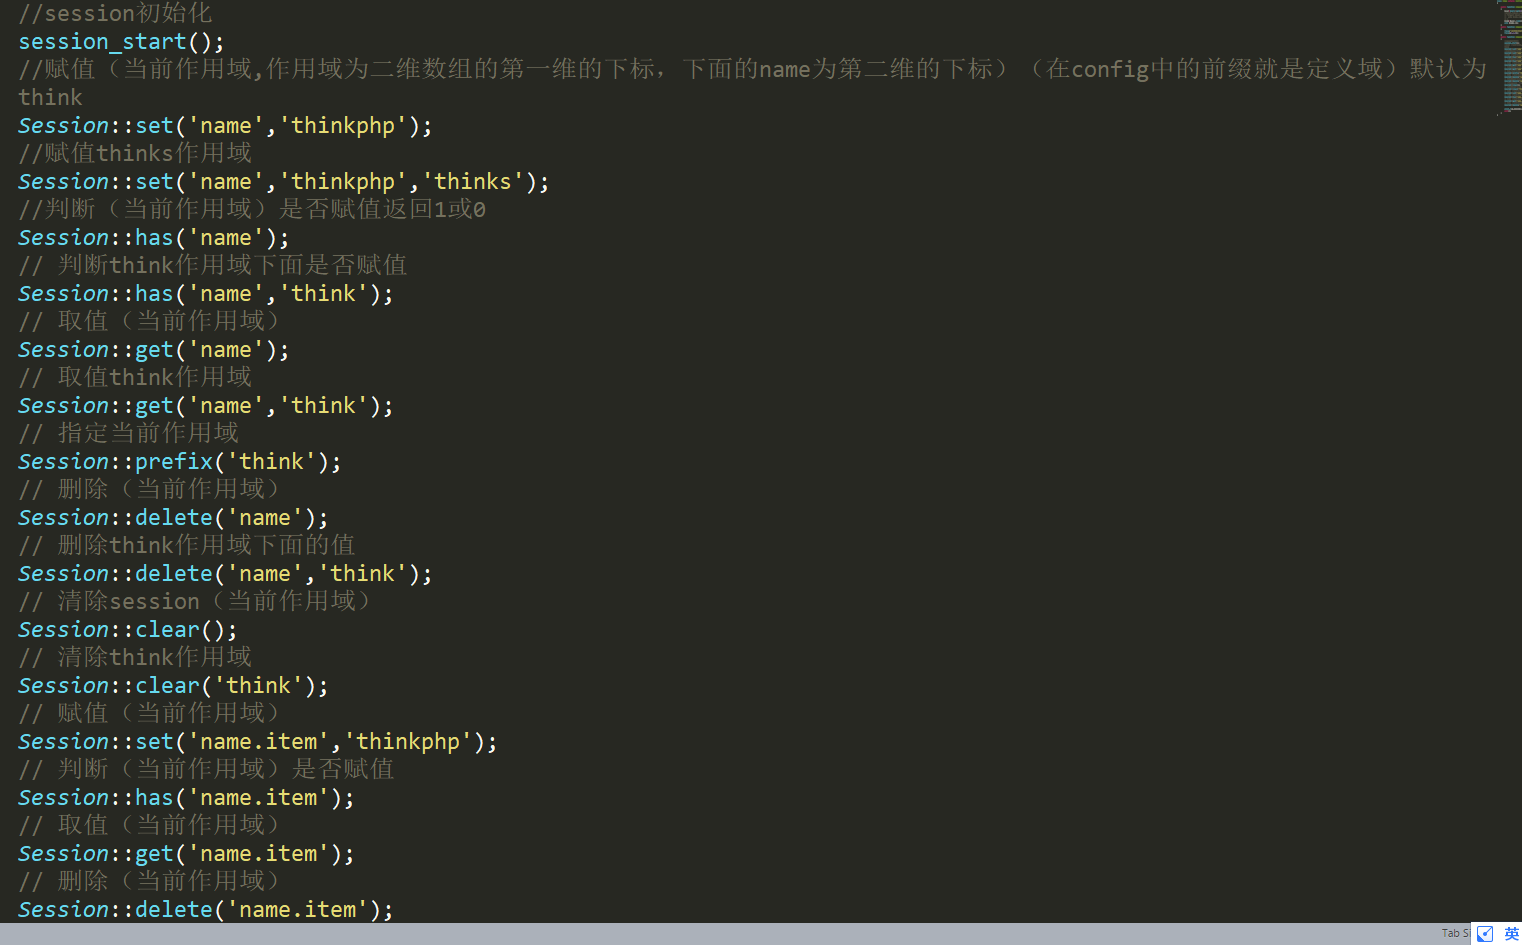Click the final Session::delete('name.item') line
Viewport: 1522px width, 945px height.
(205, 909)
